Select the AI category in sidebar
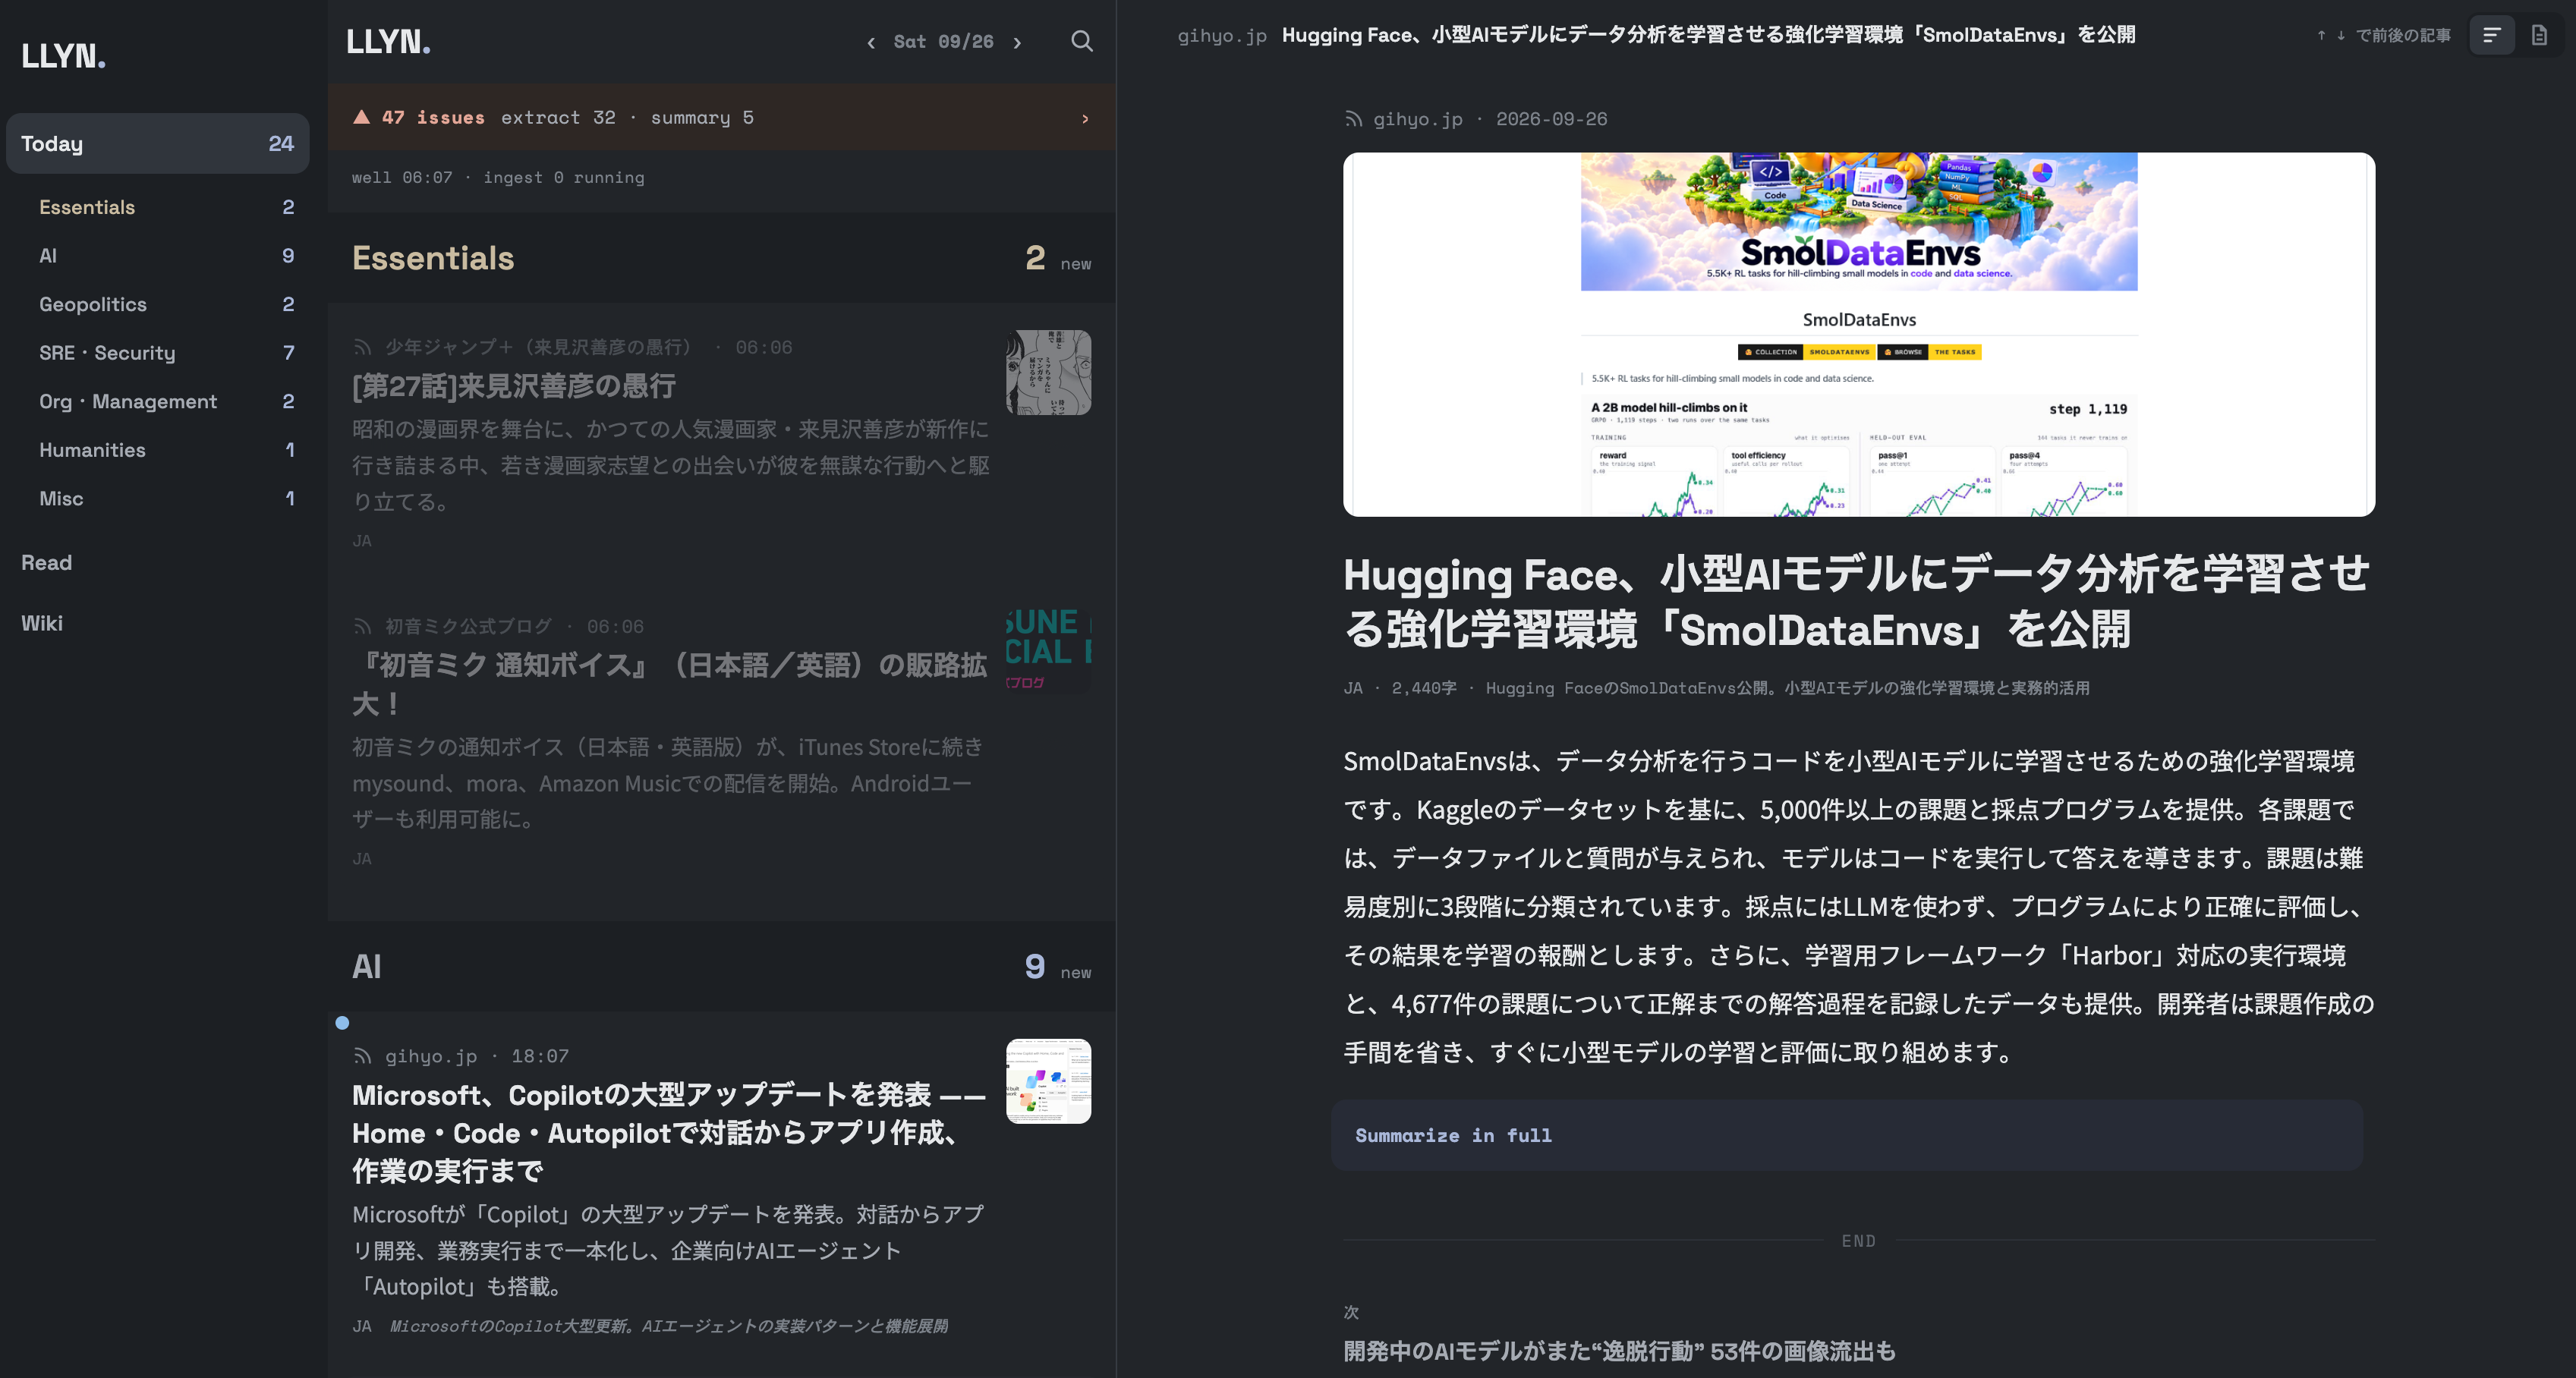This screenshot has height=1378, width=2576. pyautogui.click(x=158, y=256)
